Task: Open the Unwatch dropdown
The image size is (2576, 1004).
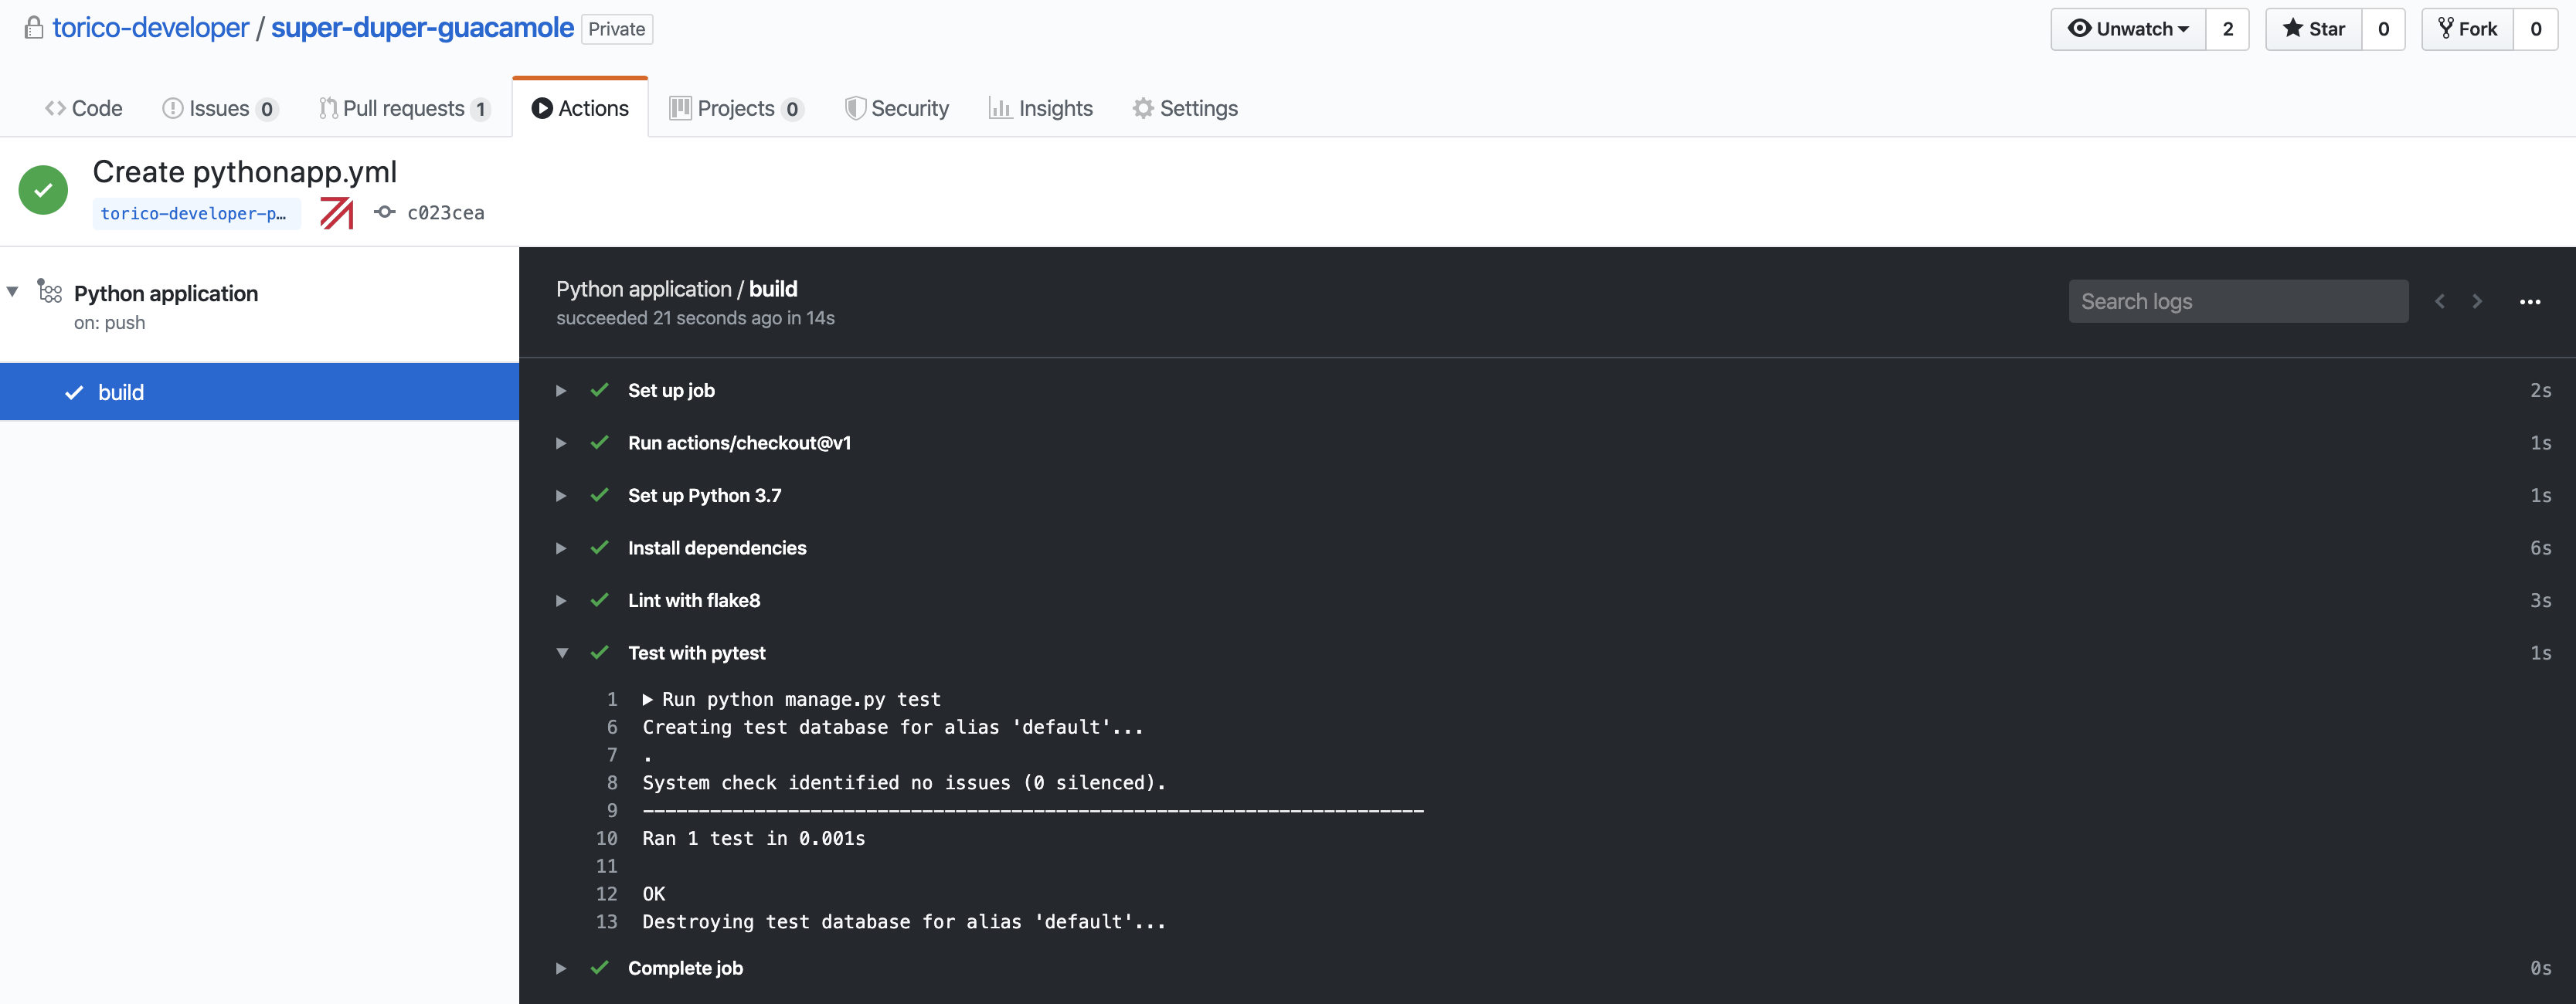Action: pyautogui.click(x=2128, y=29)
